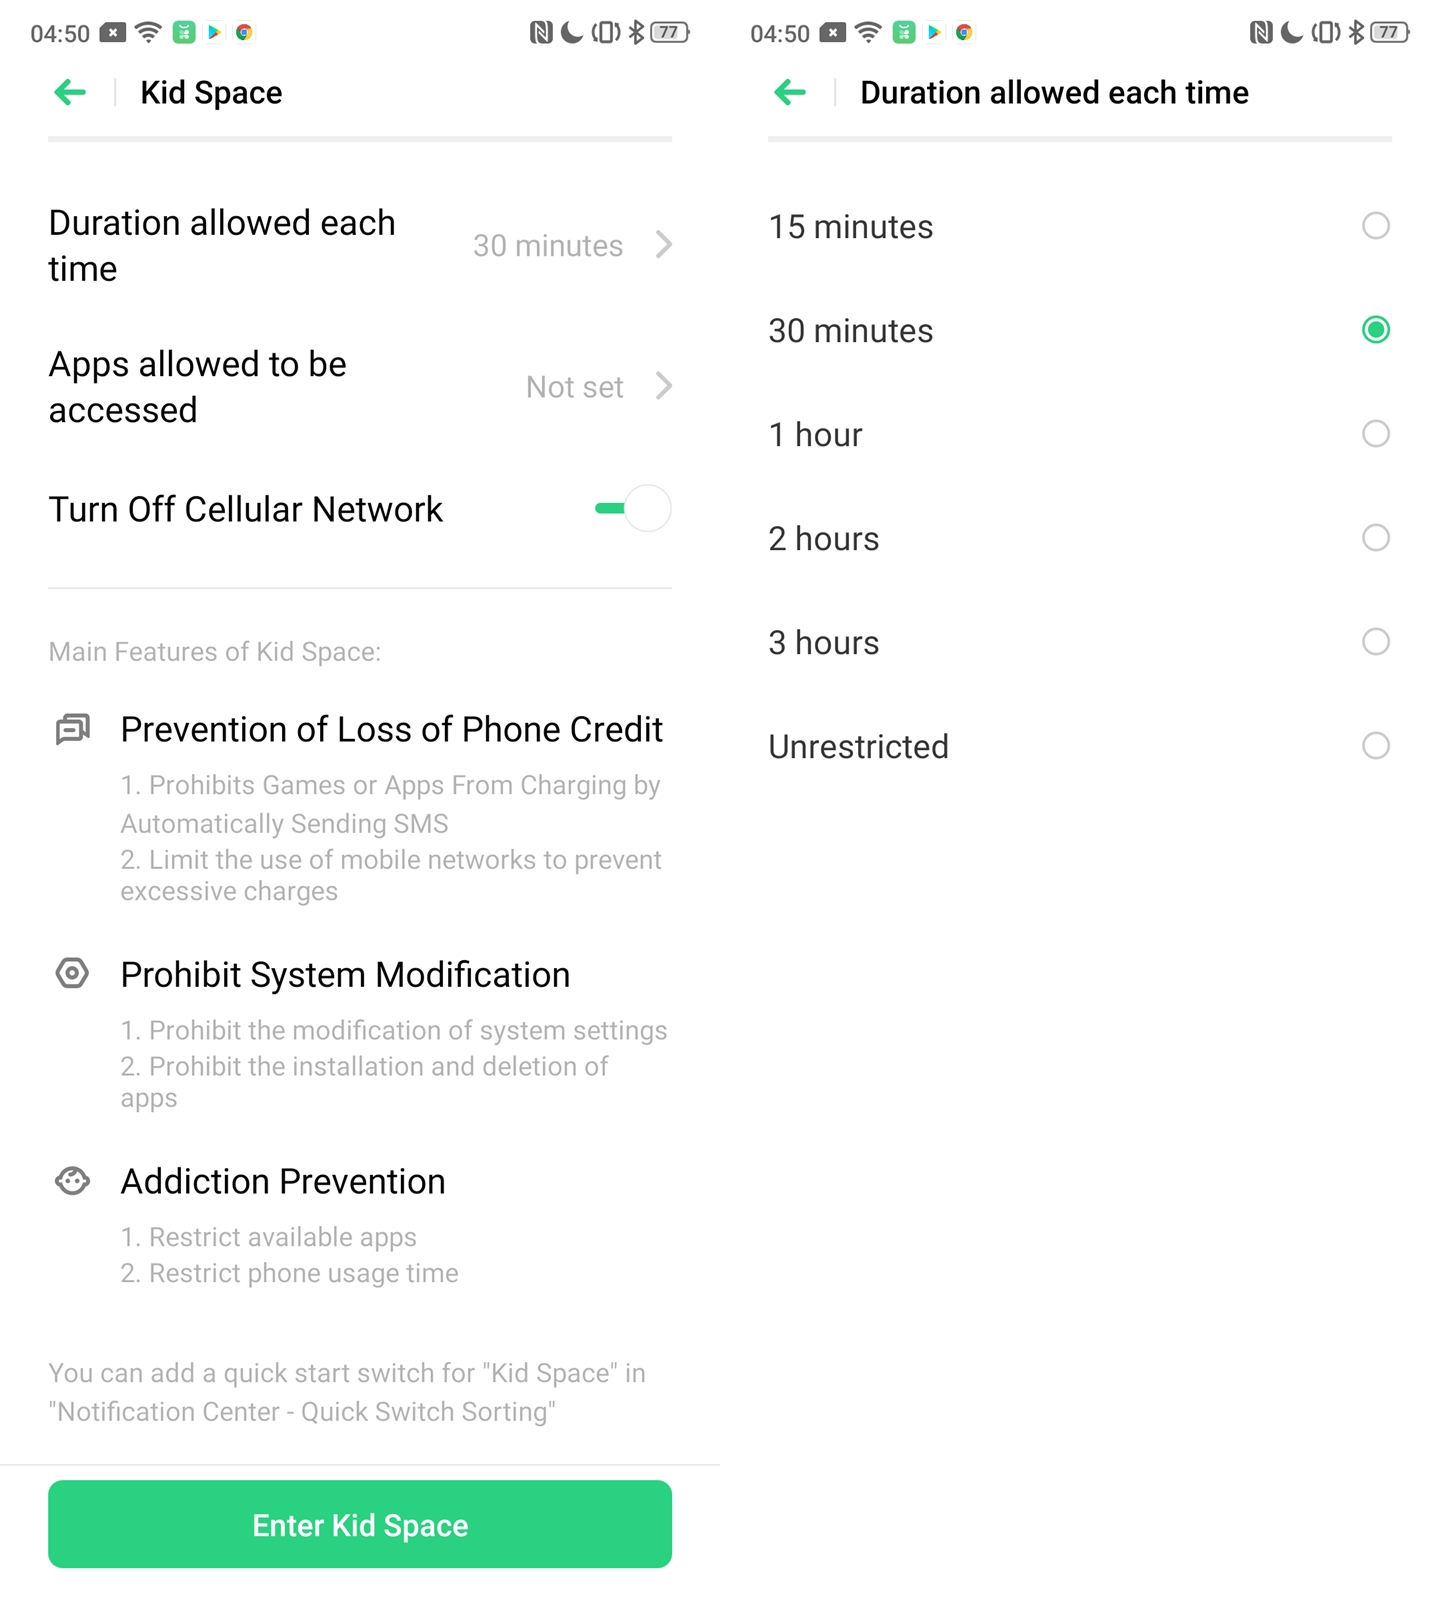Tap the crescent moon do-not-disturb status icon on left screen
This screenshot has width=1440, height=1600.
pyautogui.click(x=571, y=32)
